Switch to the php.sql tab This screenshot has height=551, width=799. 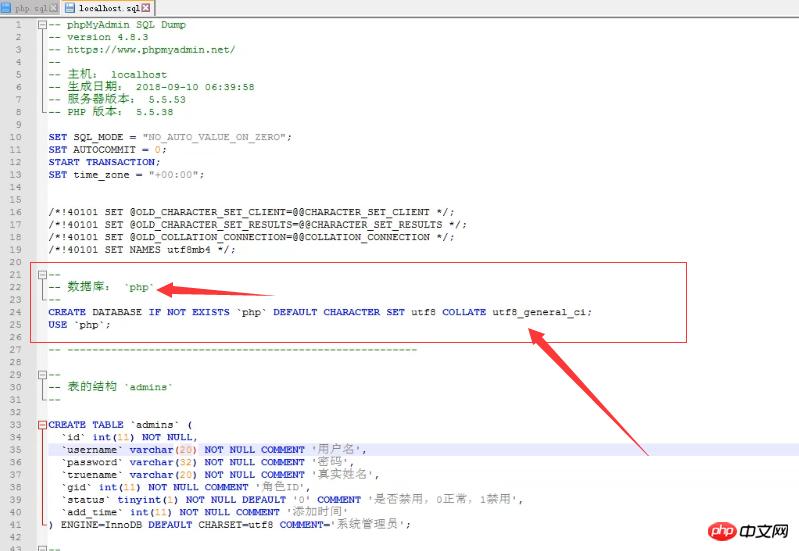(x=30, y=8)
